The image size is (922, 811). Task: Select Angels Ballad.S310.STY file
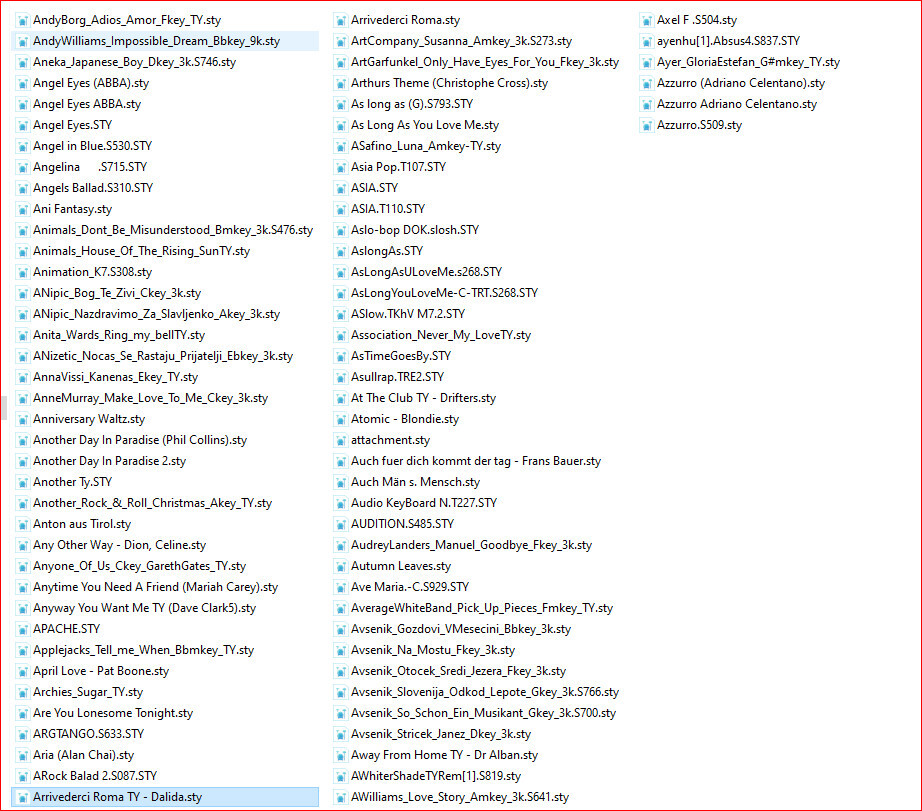[x=93, y=188]
